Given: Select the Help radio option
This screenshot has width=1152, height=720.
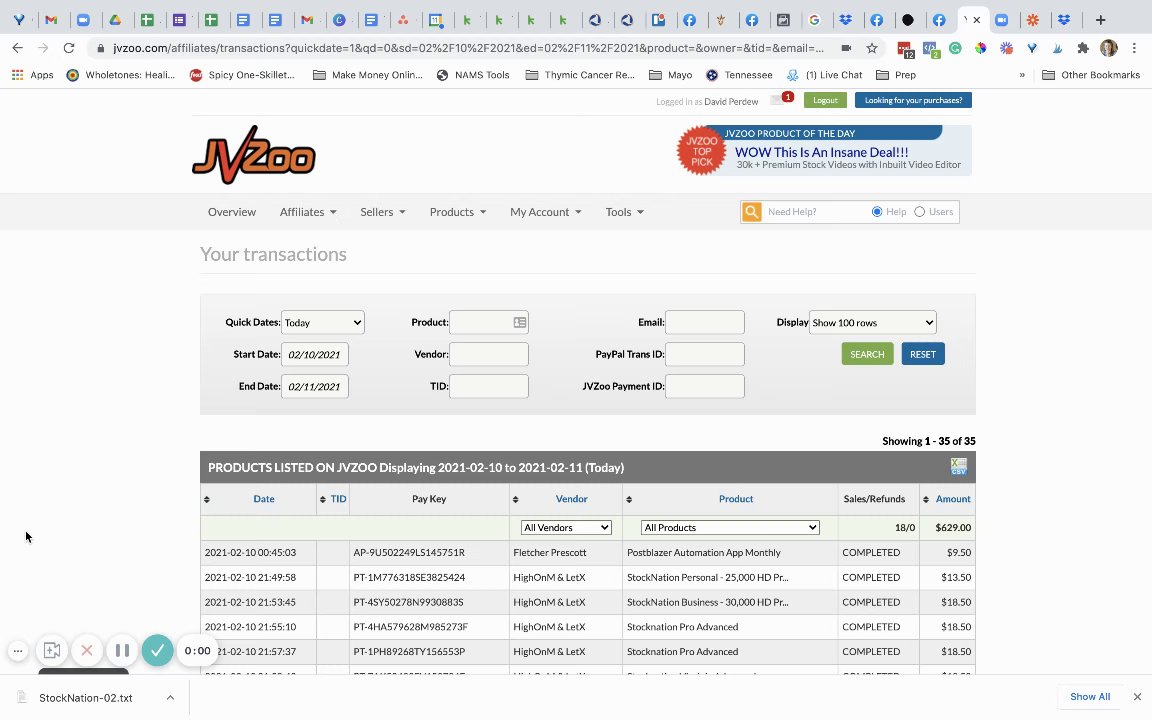Looking at the screenshot, I should (876, 212).
